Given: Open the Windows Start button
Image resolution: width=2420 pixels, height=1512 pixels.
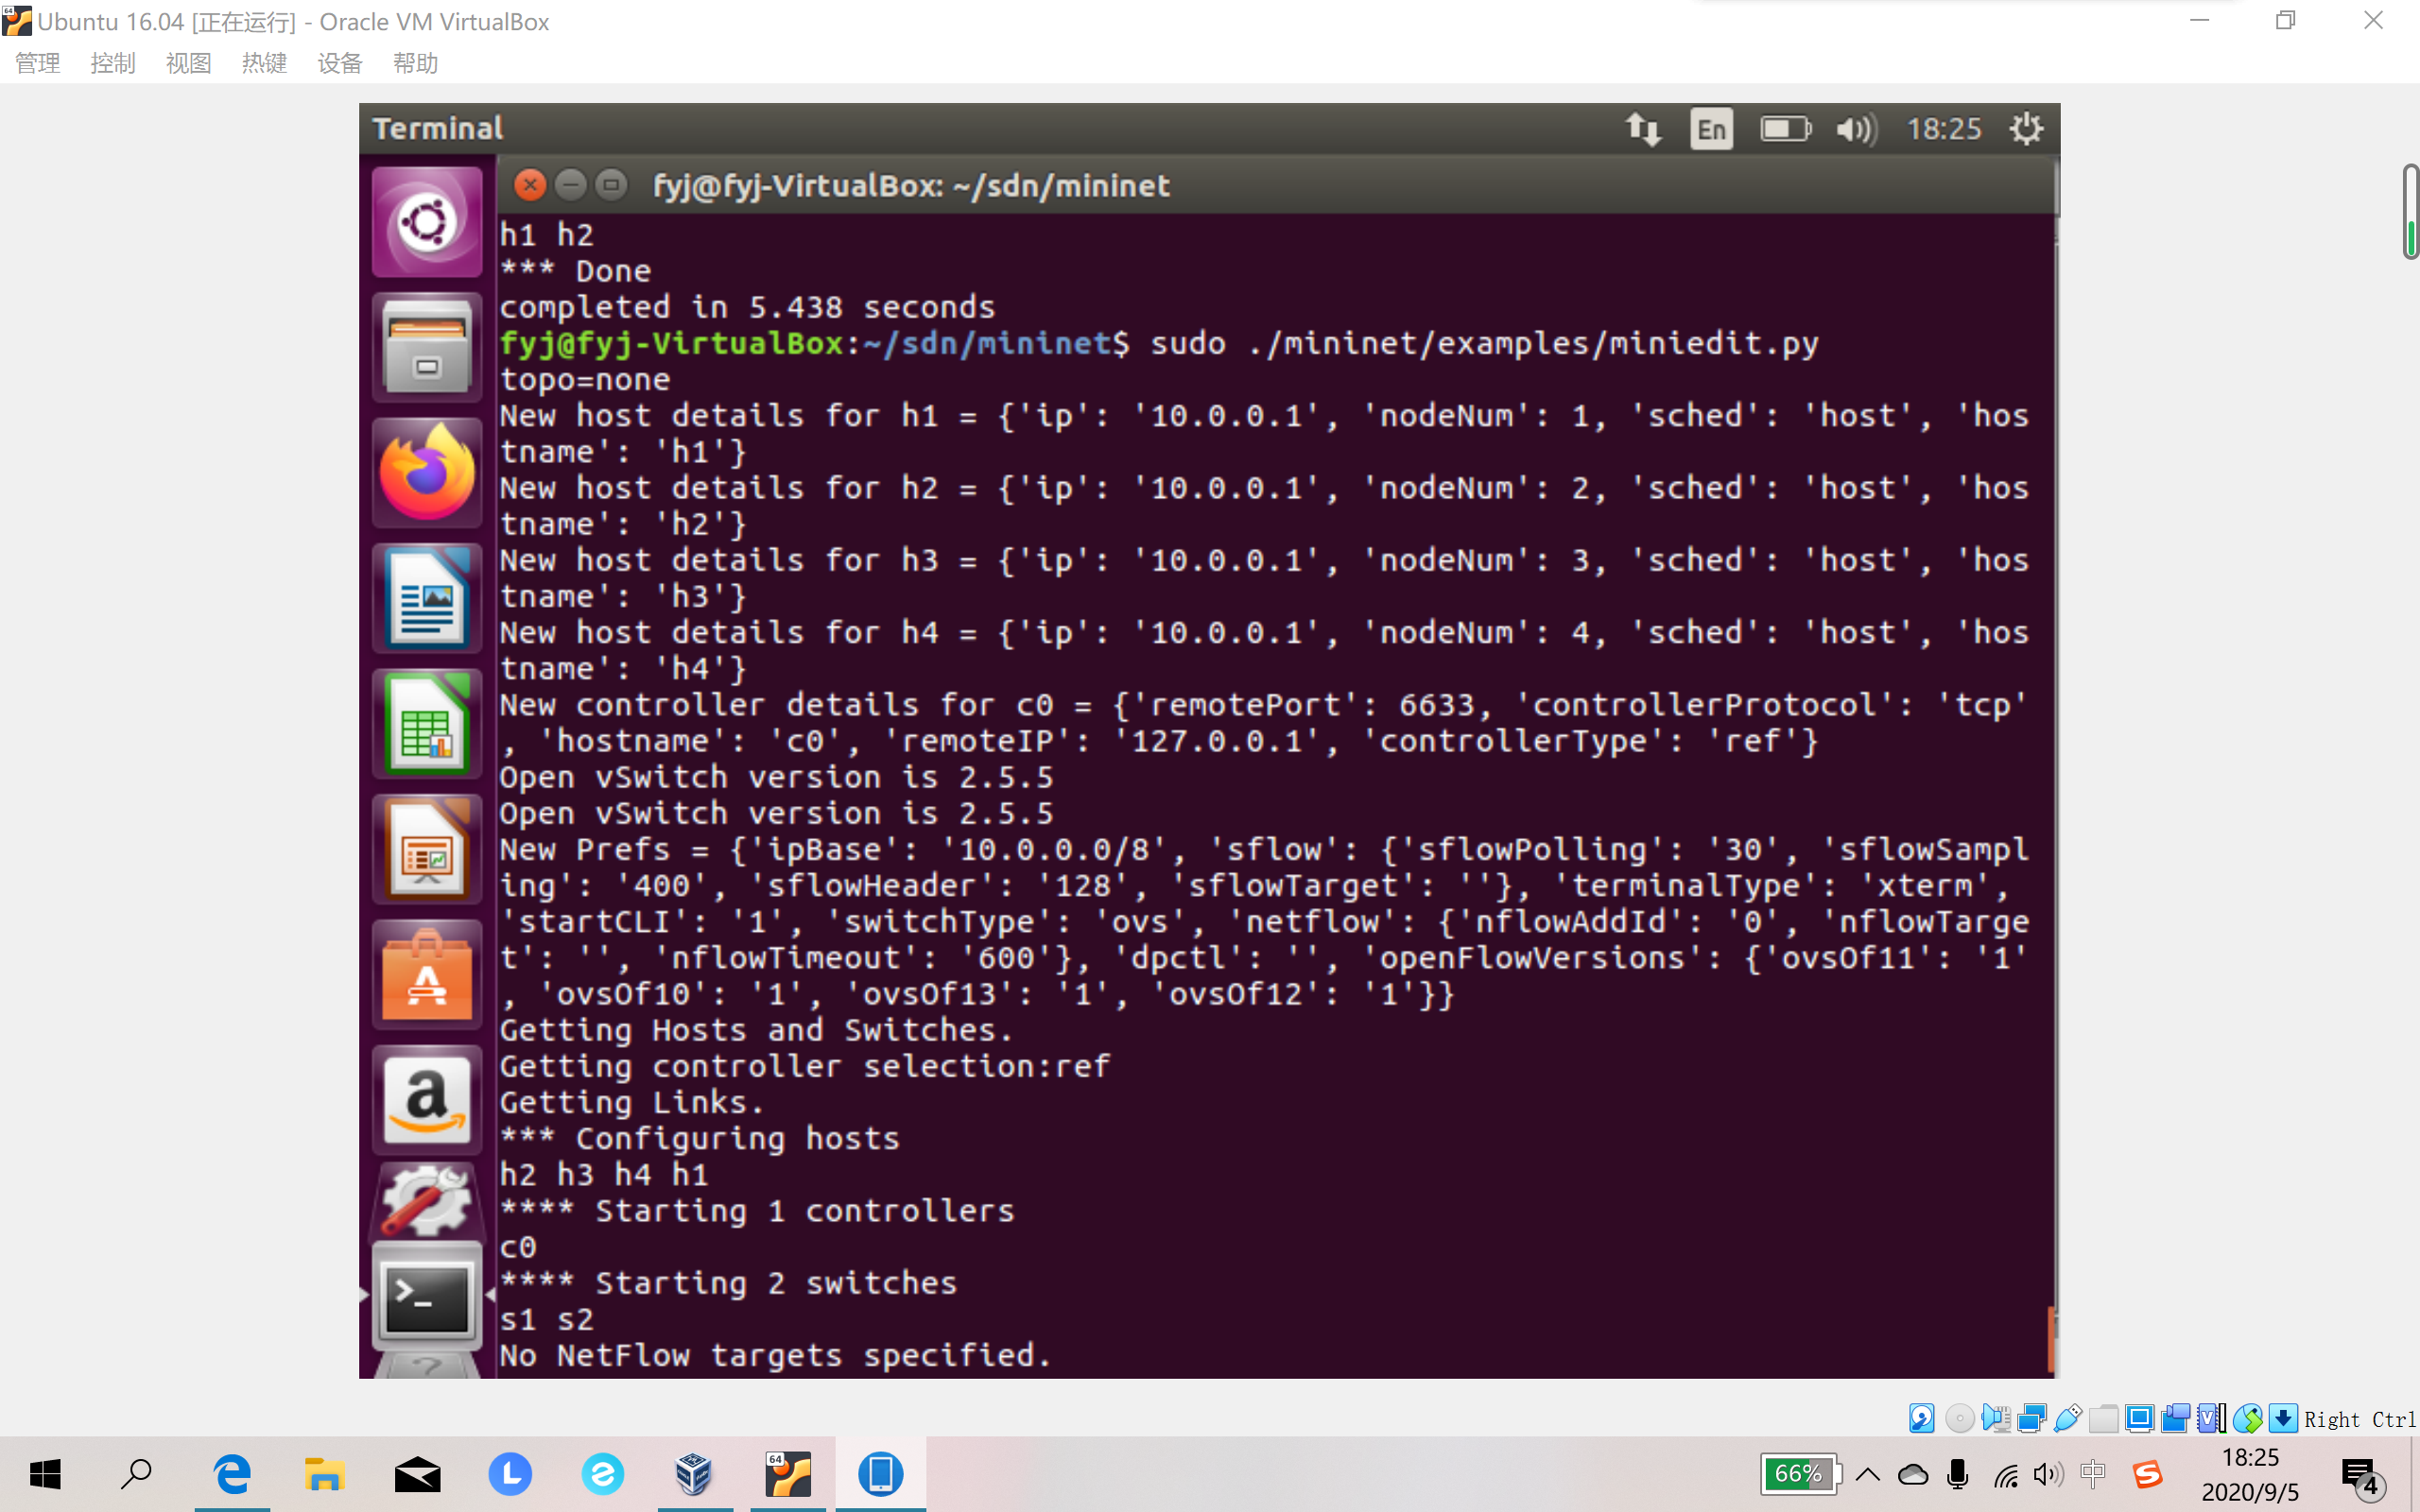Looking at the screenshot, I should 45,1474.
